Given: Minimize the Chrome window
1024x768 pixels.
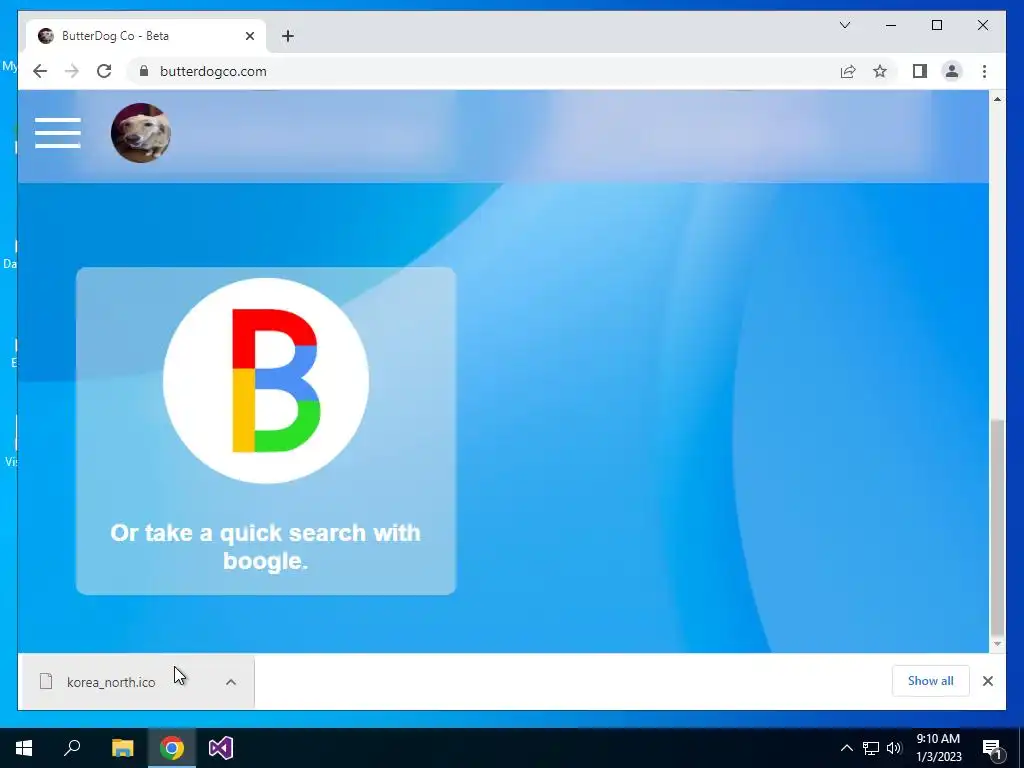Looking at the screenshot, I should point(891,25).
